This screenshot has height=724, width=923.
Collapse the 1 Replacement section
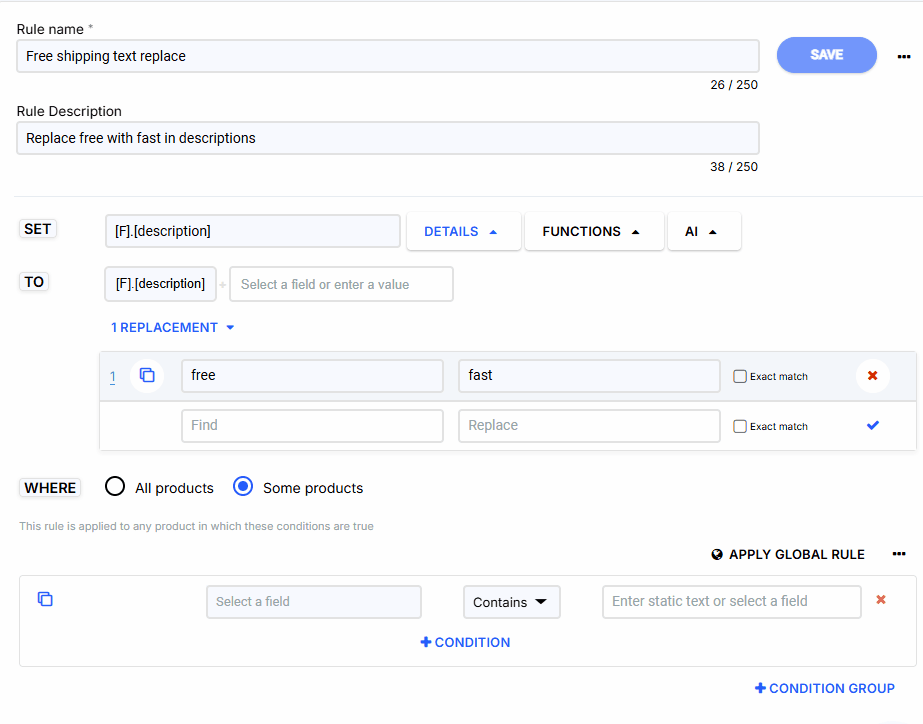172,327
